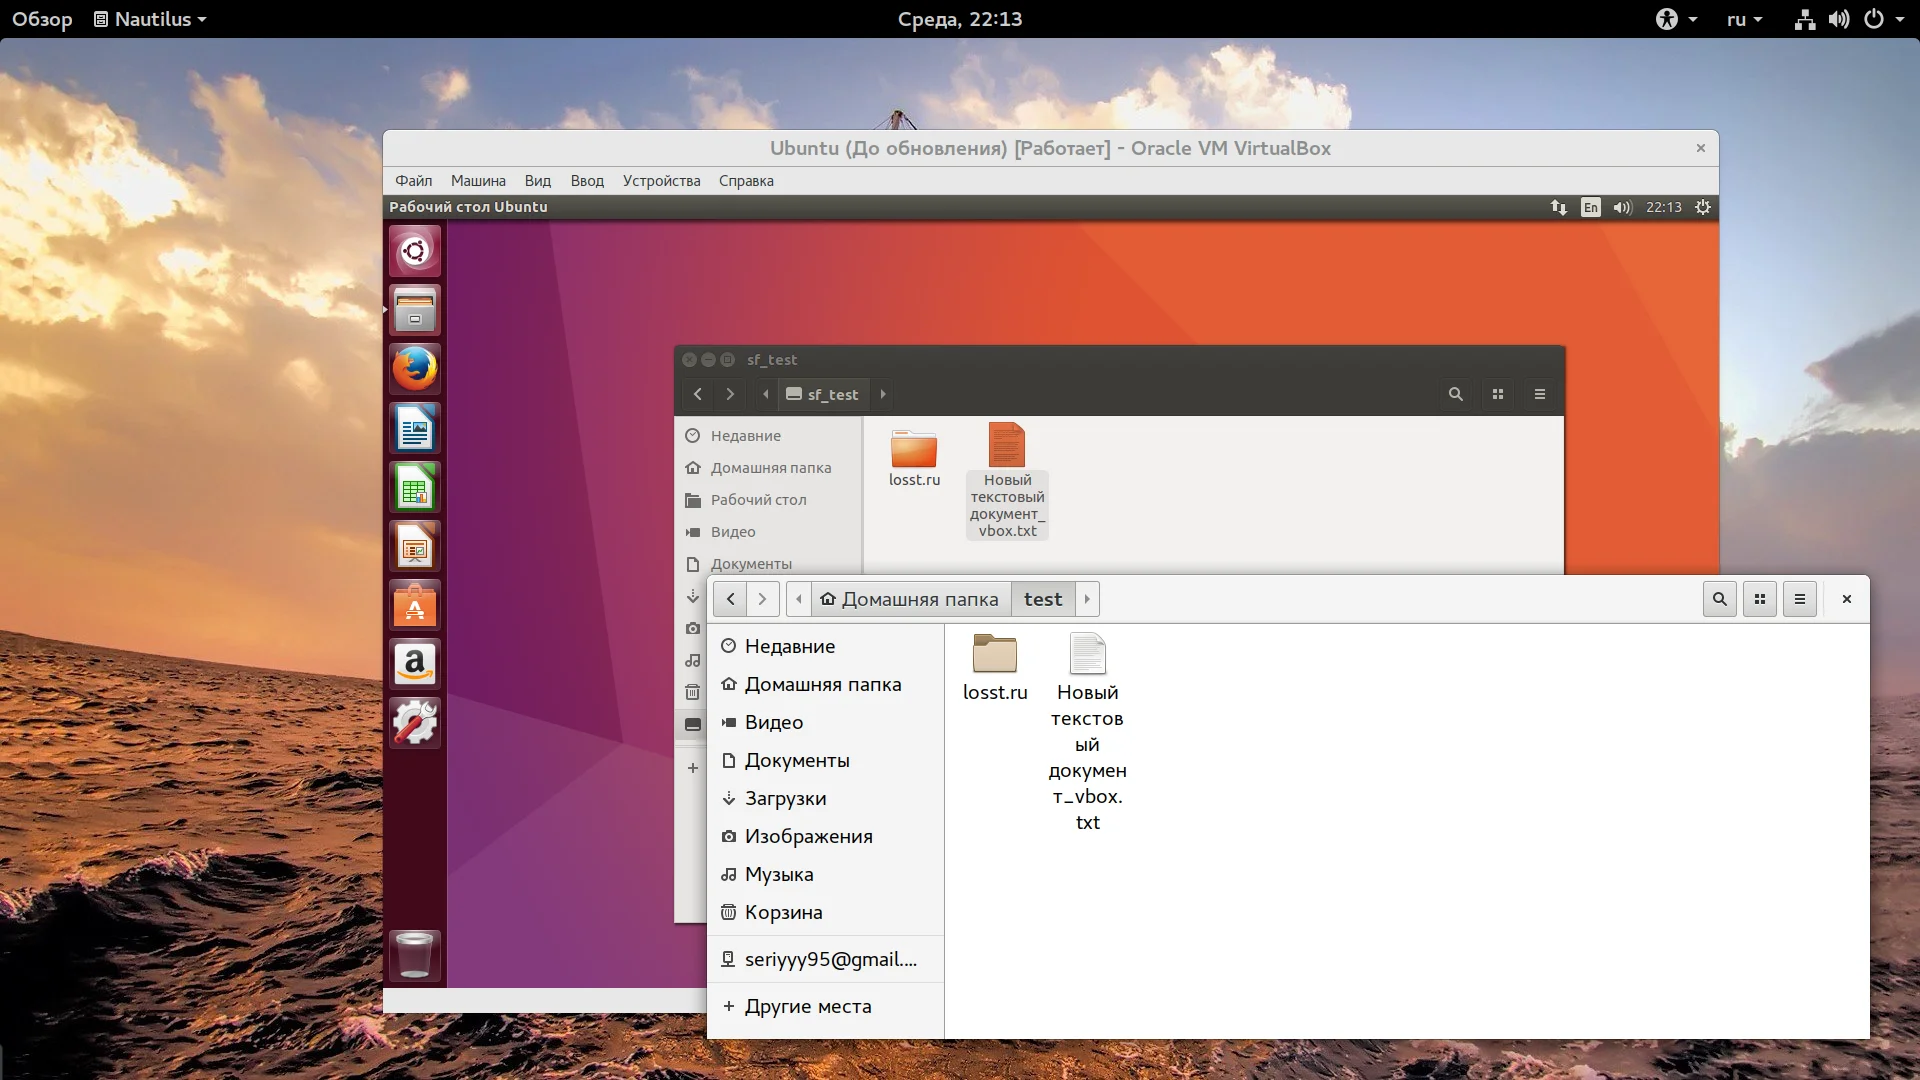Launch LibreOffice Writer from the launcher
The height and width of the screenshot is (1080, 1920).
414,429
